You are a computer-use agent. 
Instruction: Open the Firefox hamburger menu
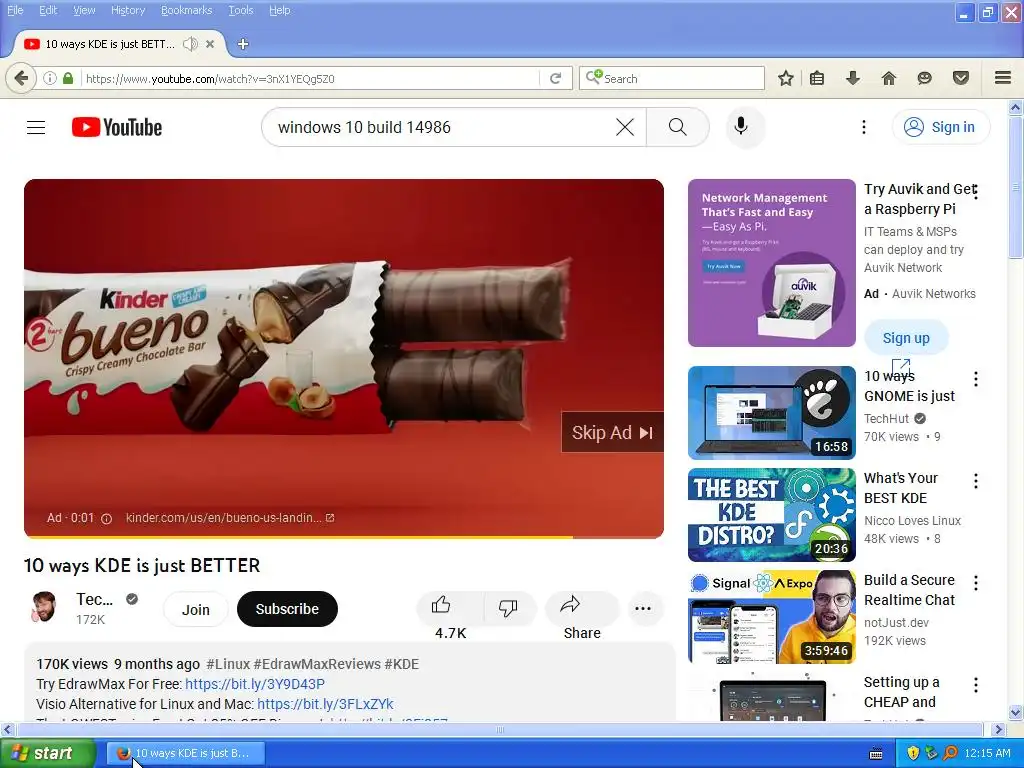[x=1003, y=78]
